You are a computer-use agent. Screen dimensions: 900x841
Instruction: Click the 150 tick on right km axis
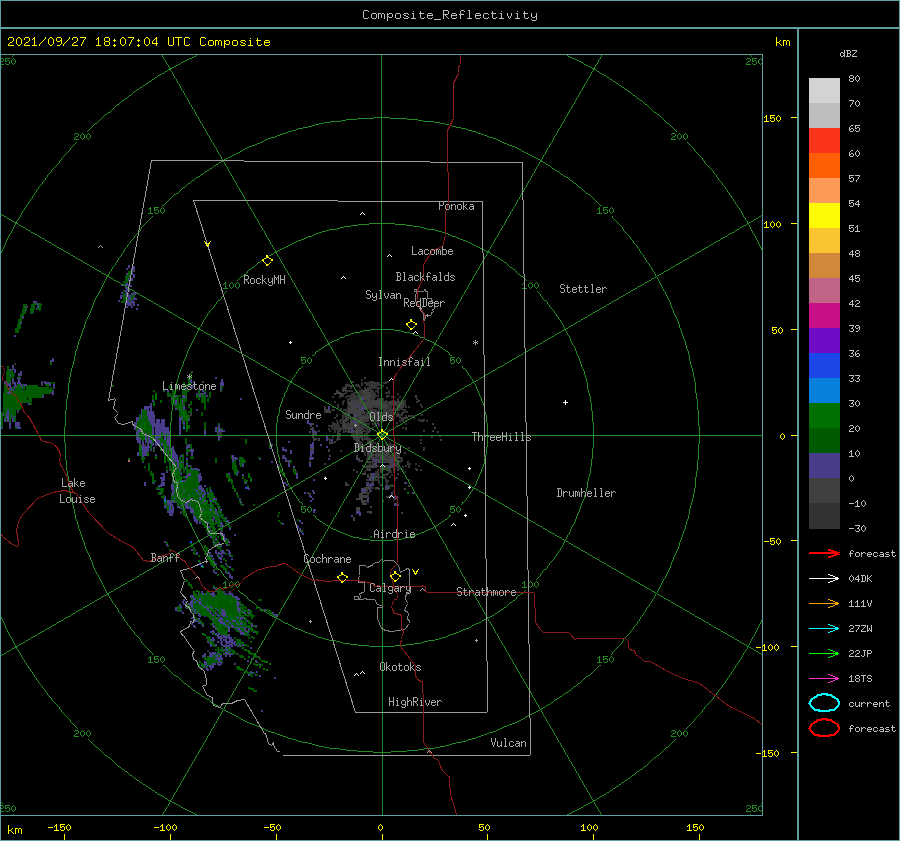[x=772, y=118]
